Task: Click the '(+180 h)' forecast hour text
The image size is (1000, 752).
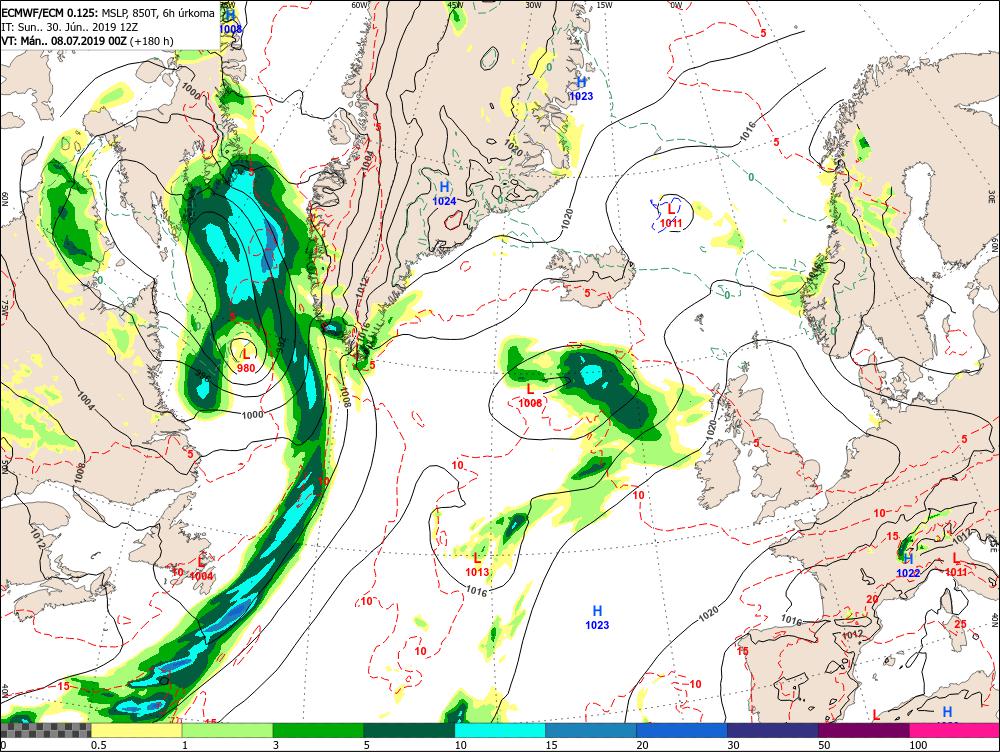Action: pos(151,41)
